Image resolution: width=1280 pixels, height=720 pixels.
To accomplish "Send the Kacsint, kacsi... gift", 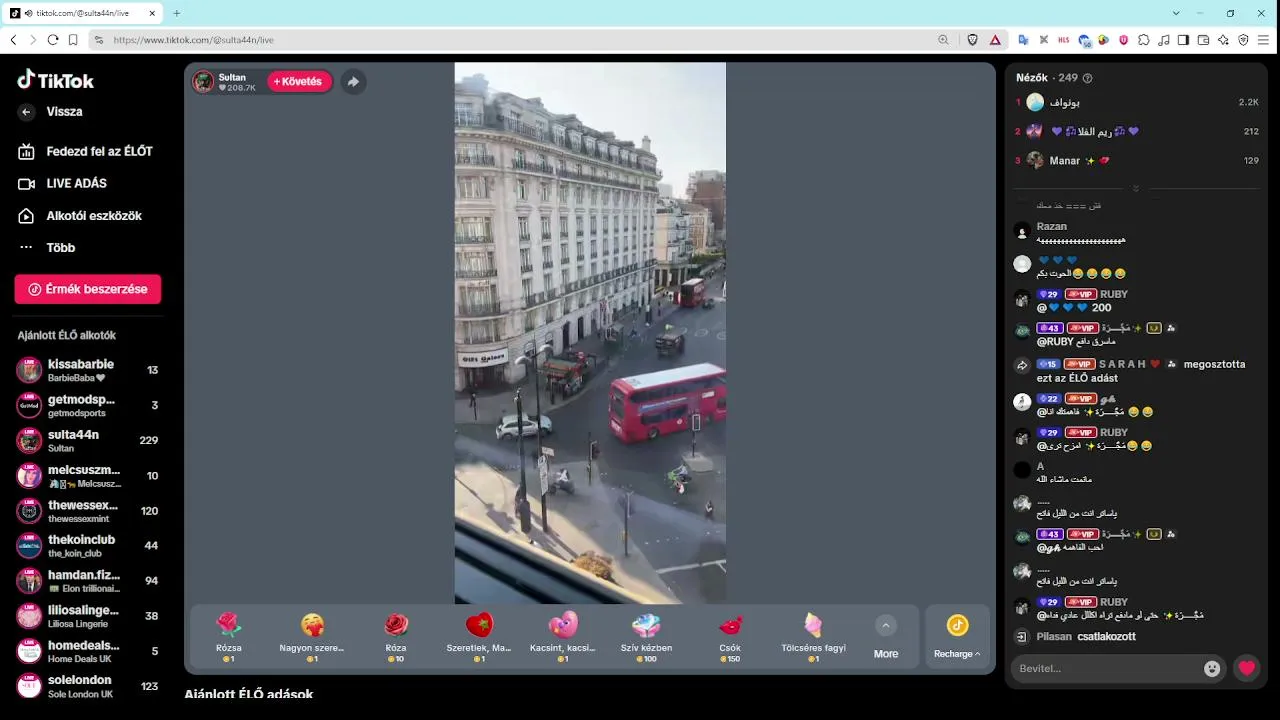I will 563,638.
